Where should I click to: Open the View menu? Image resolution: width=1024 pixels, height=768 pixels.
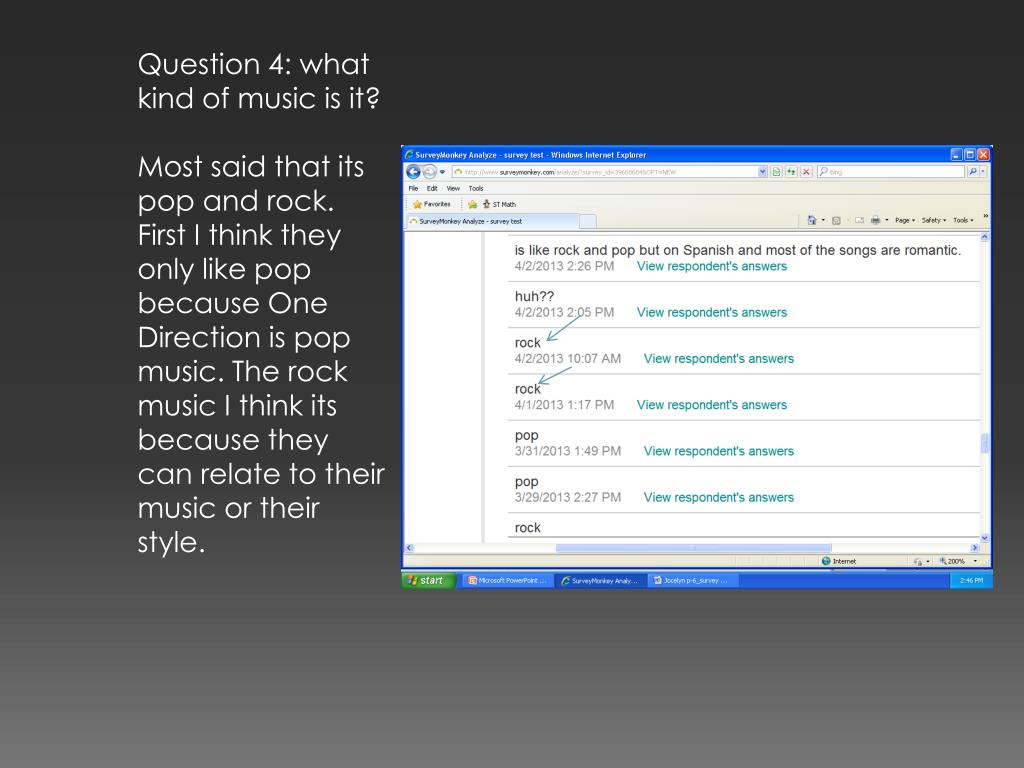click(x=453, y=188)
